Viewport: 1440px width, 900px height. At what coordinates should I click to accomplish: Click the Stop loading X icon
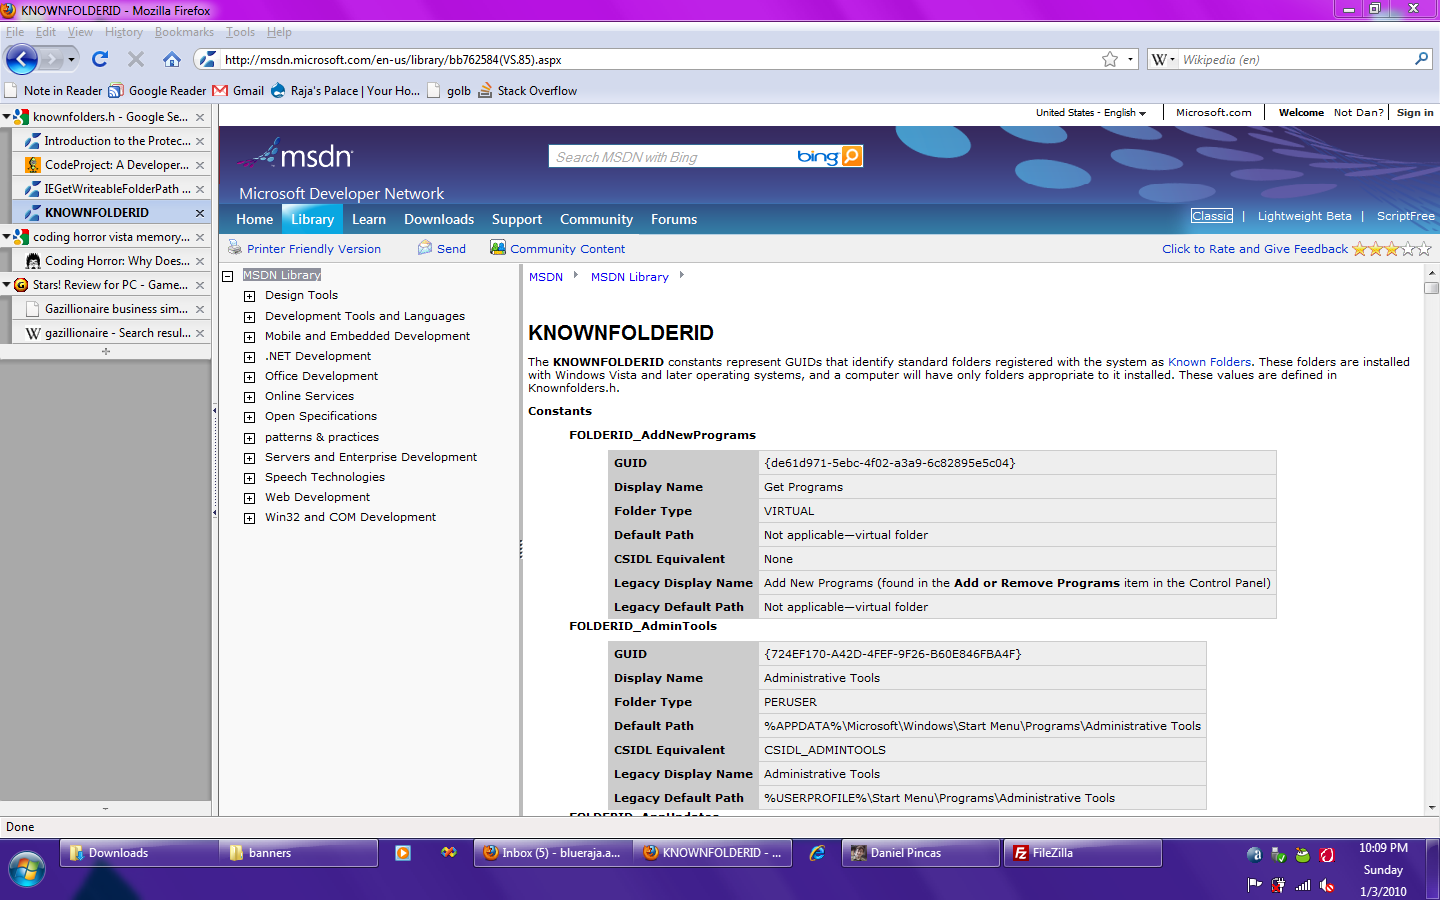(x=136, y=59)
